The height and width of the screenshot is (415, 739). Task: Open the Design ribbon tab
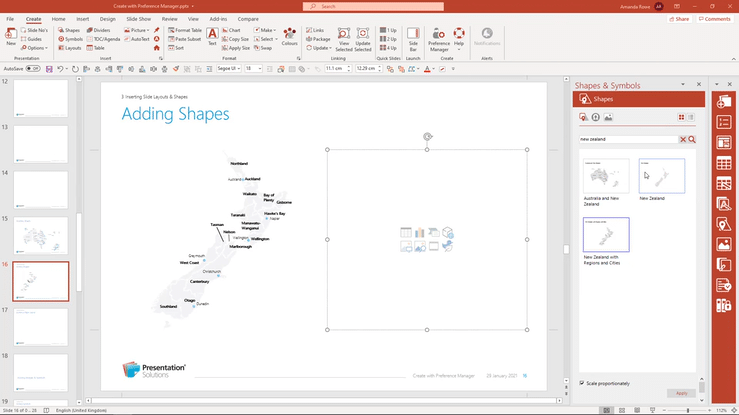click(x=107, y=18)
